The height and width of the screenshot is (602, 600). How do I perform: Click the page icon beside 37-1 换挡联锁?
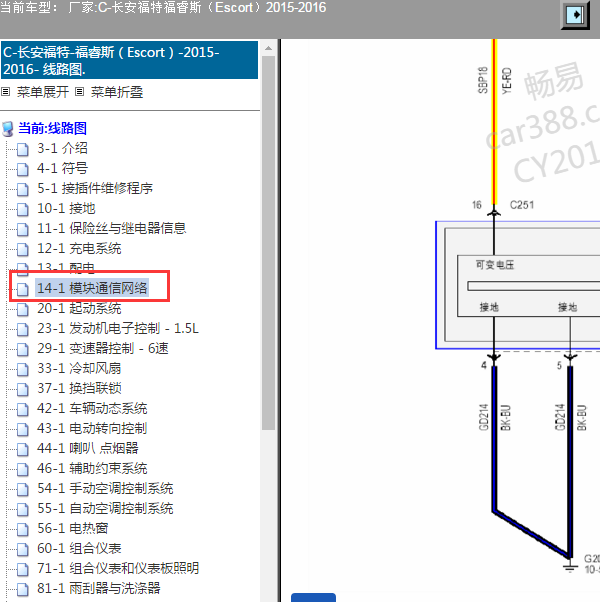tap(23, 389)
